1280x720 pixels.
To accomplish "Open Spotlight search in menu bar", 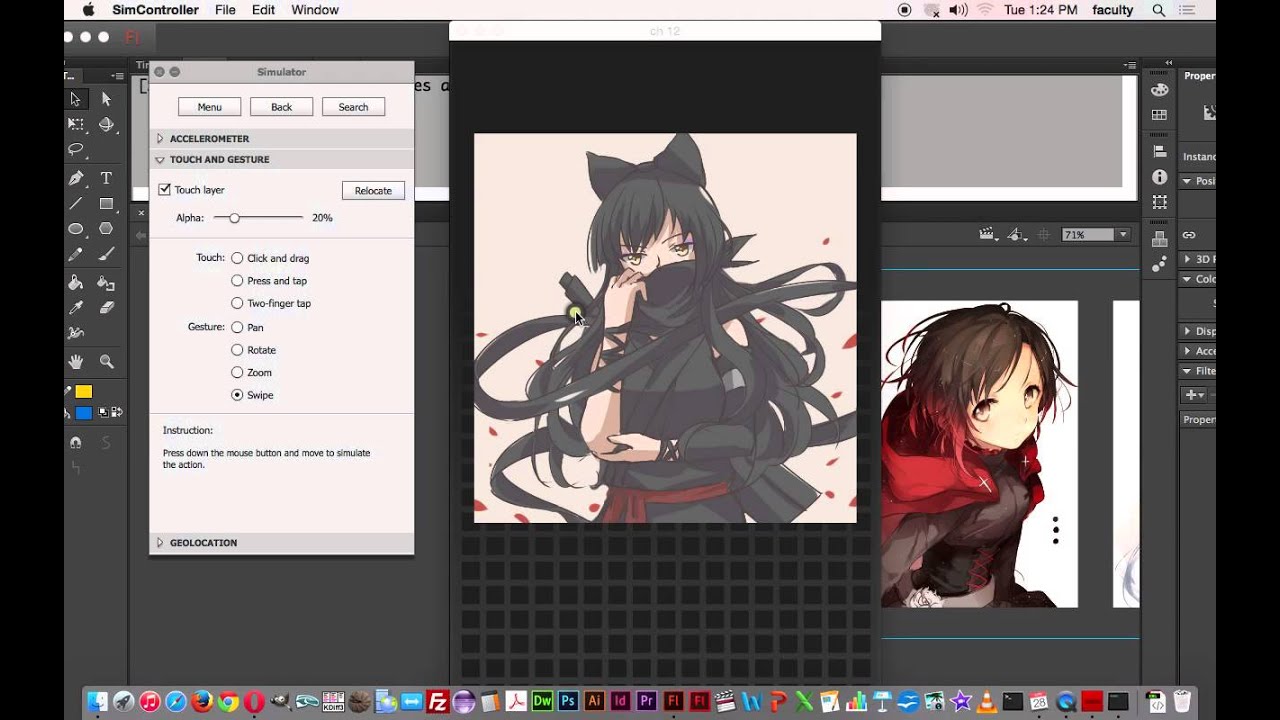I will click(1159, 10).
